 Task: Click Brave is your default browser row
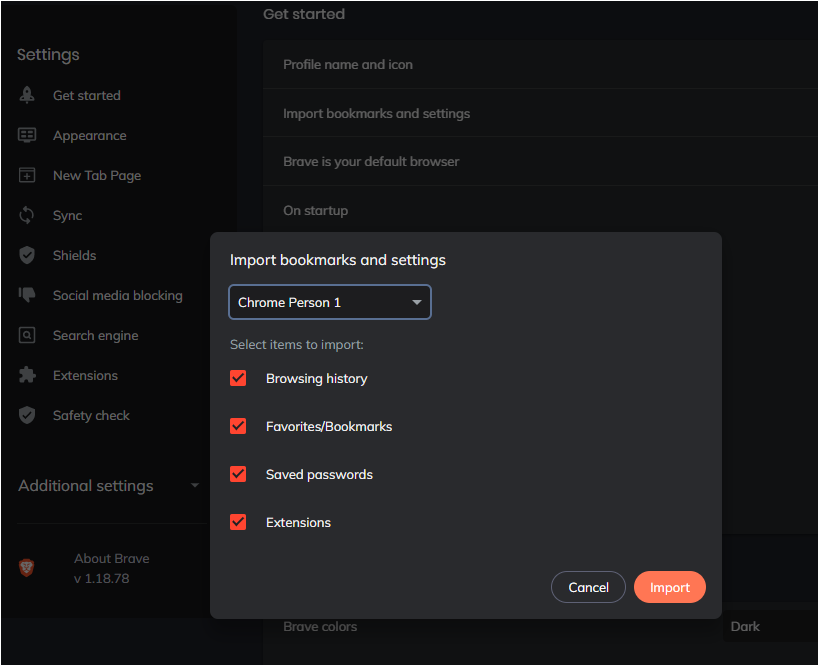[x=541, y=161]
